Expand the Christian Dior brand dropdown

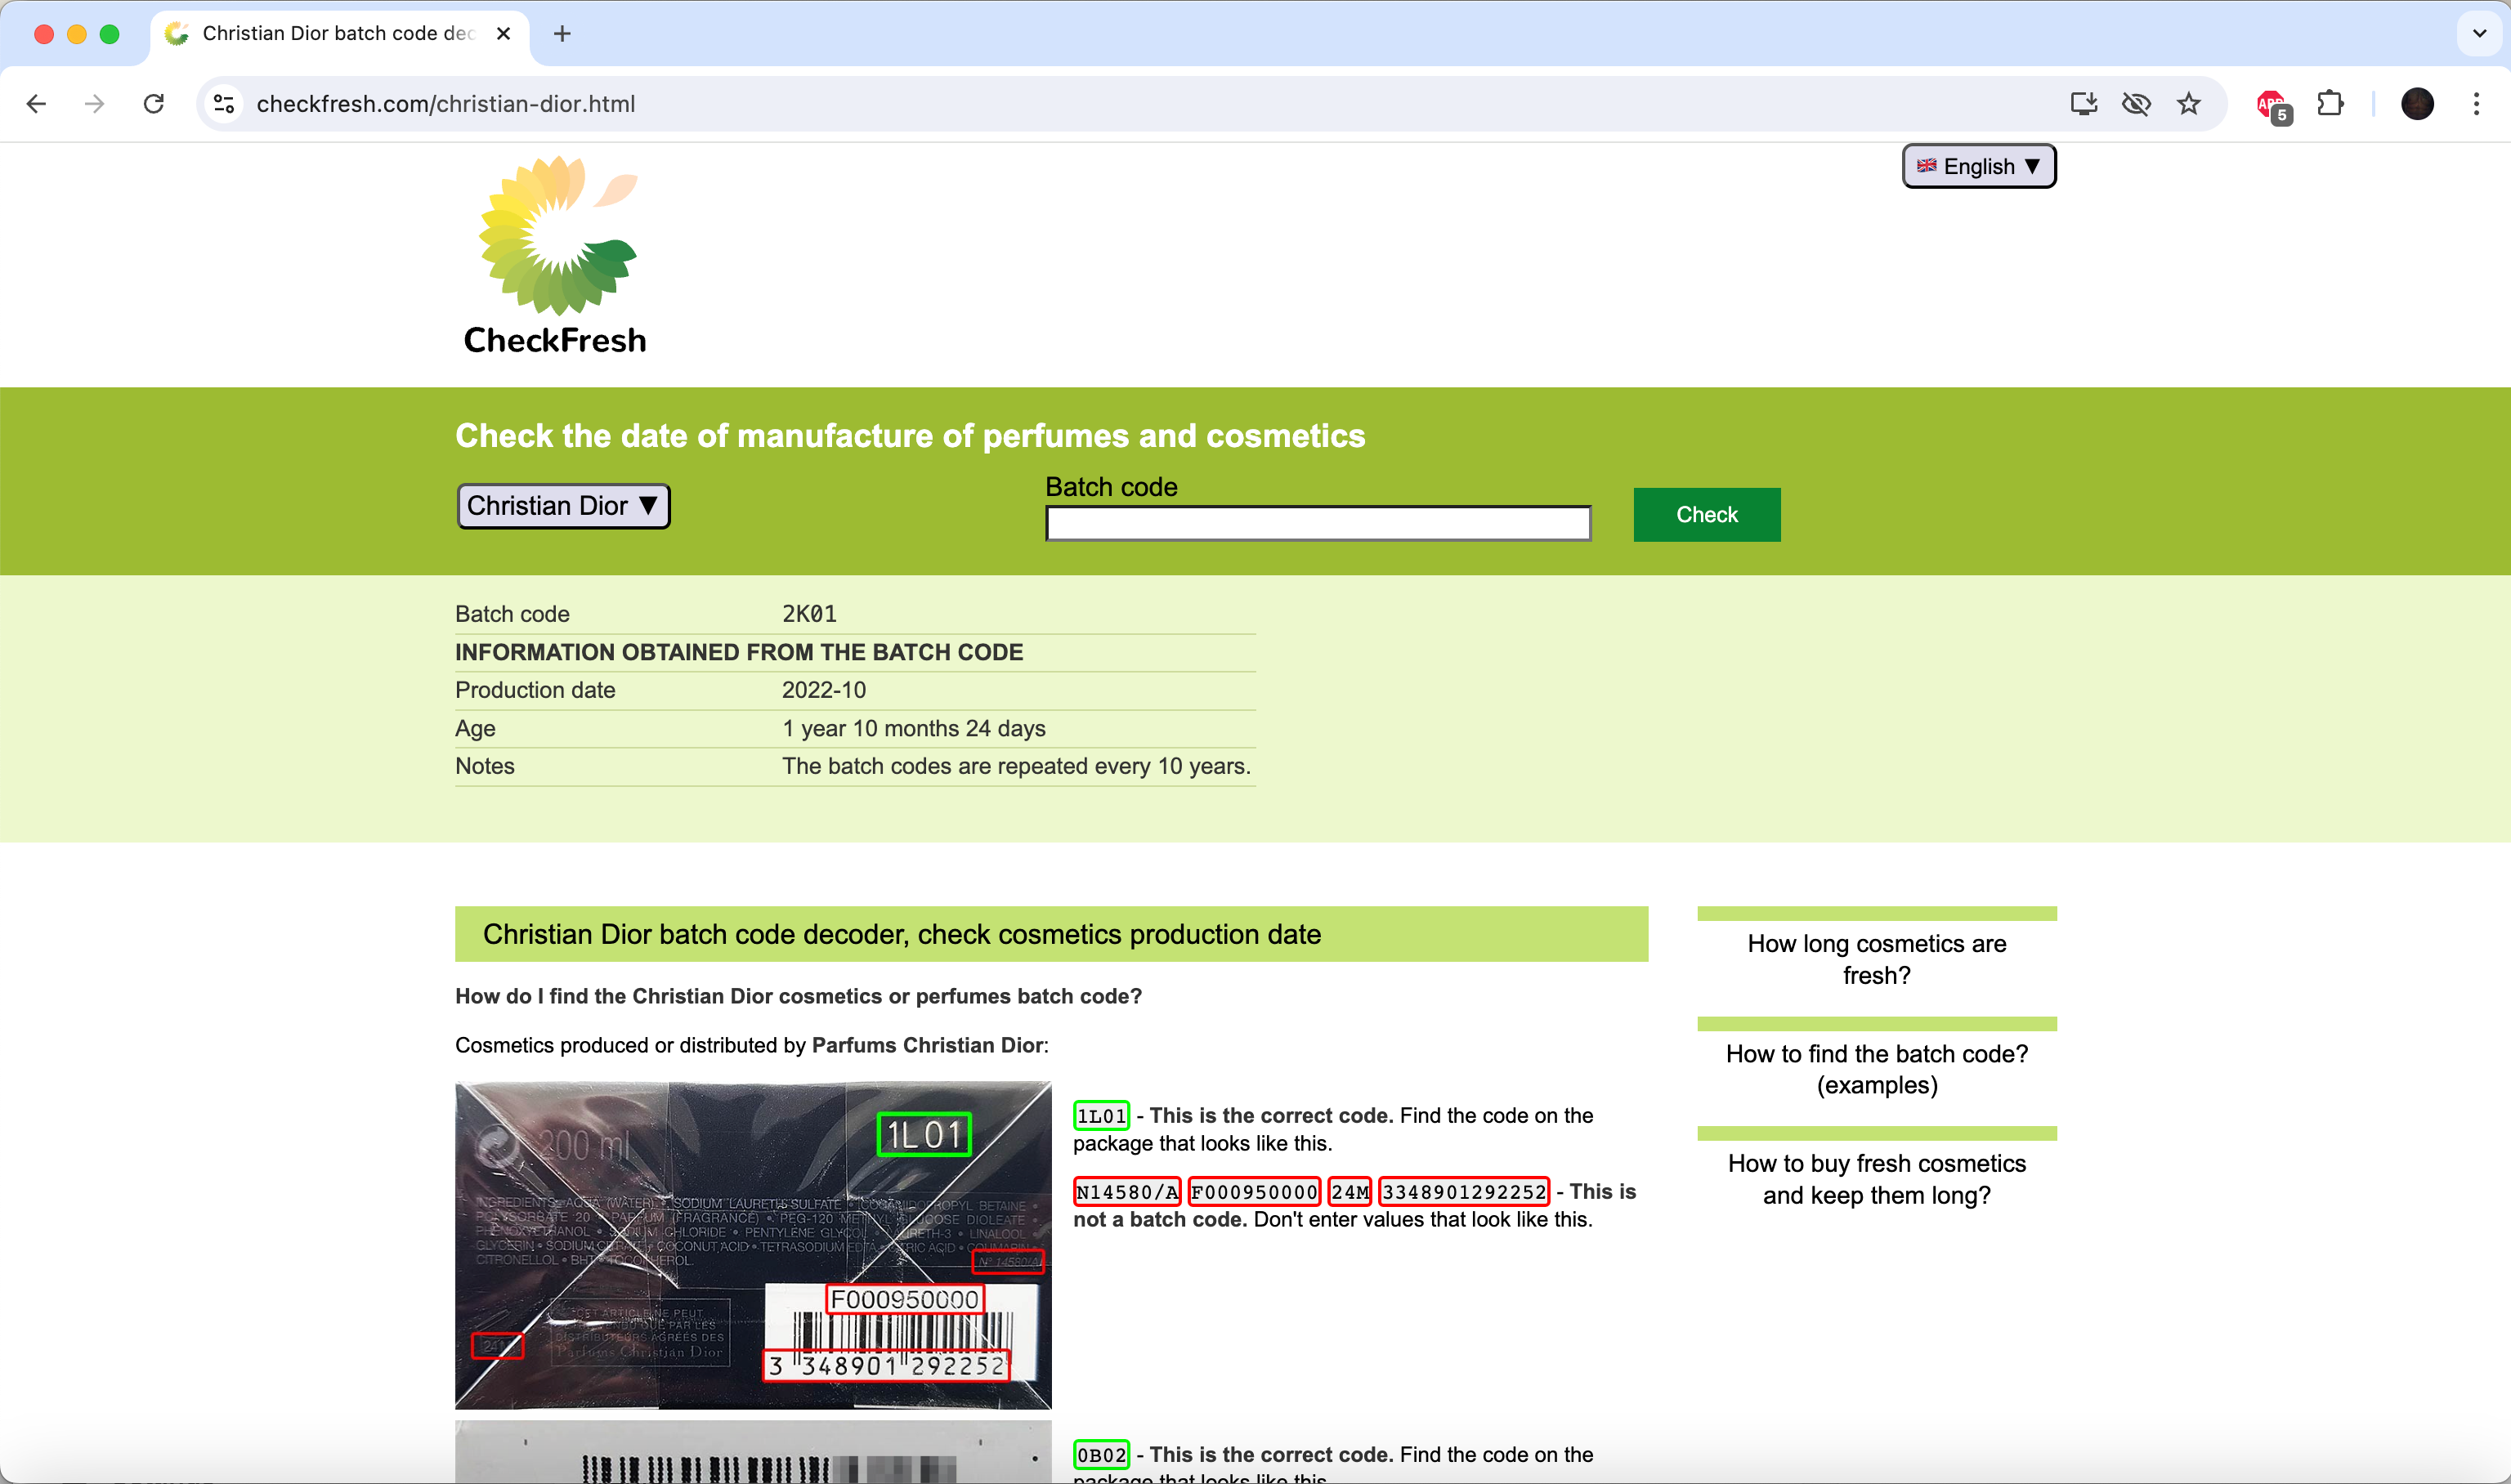[563, 506]
